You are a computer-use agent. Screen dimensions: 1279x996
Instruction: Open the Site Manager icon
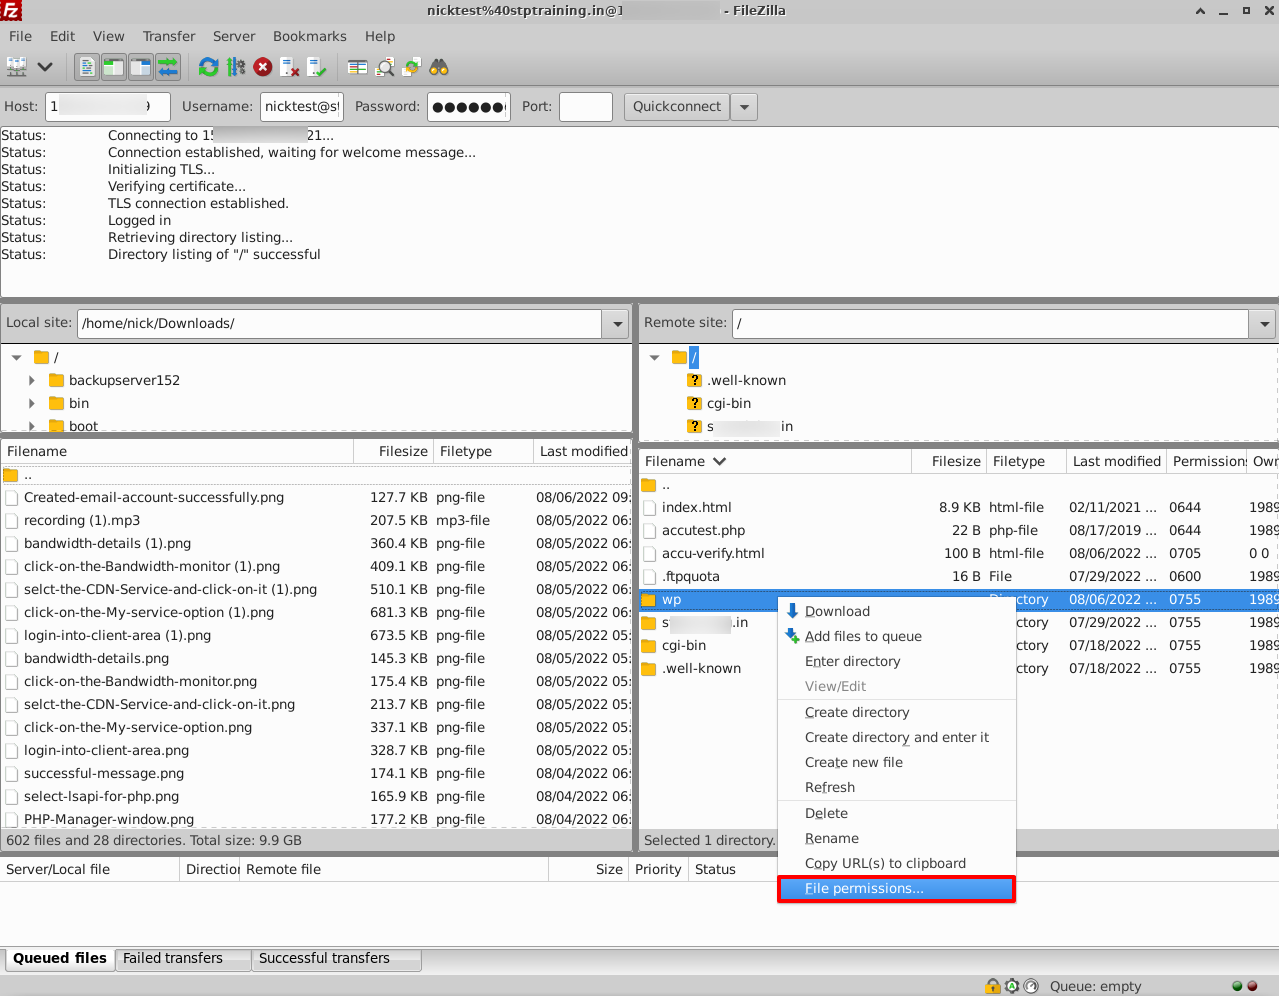(17, 67)
